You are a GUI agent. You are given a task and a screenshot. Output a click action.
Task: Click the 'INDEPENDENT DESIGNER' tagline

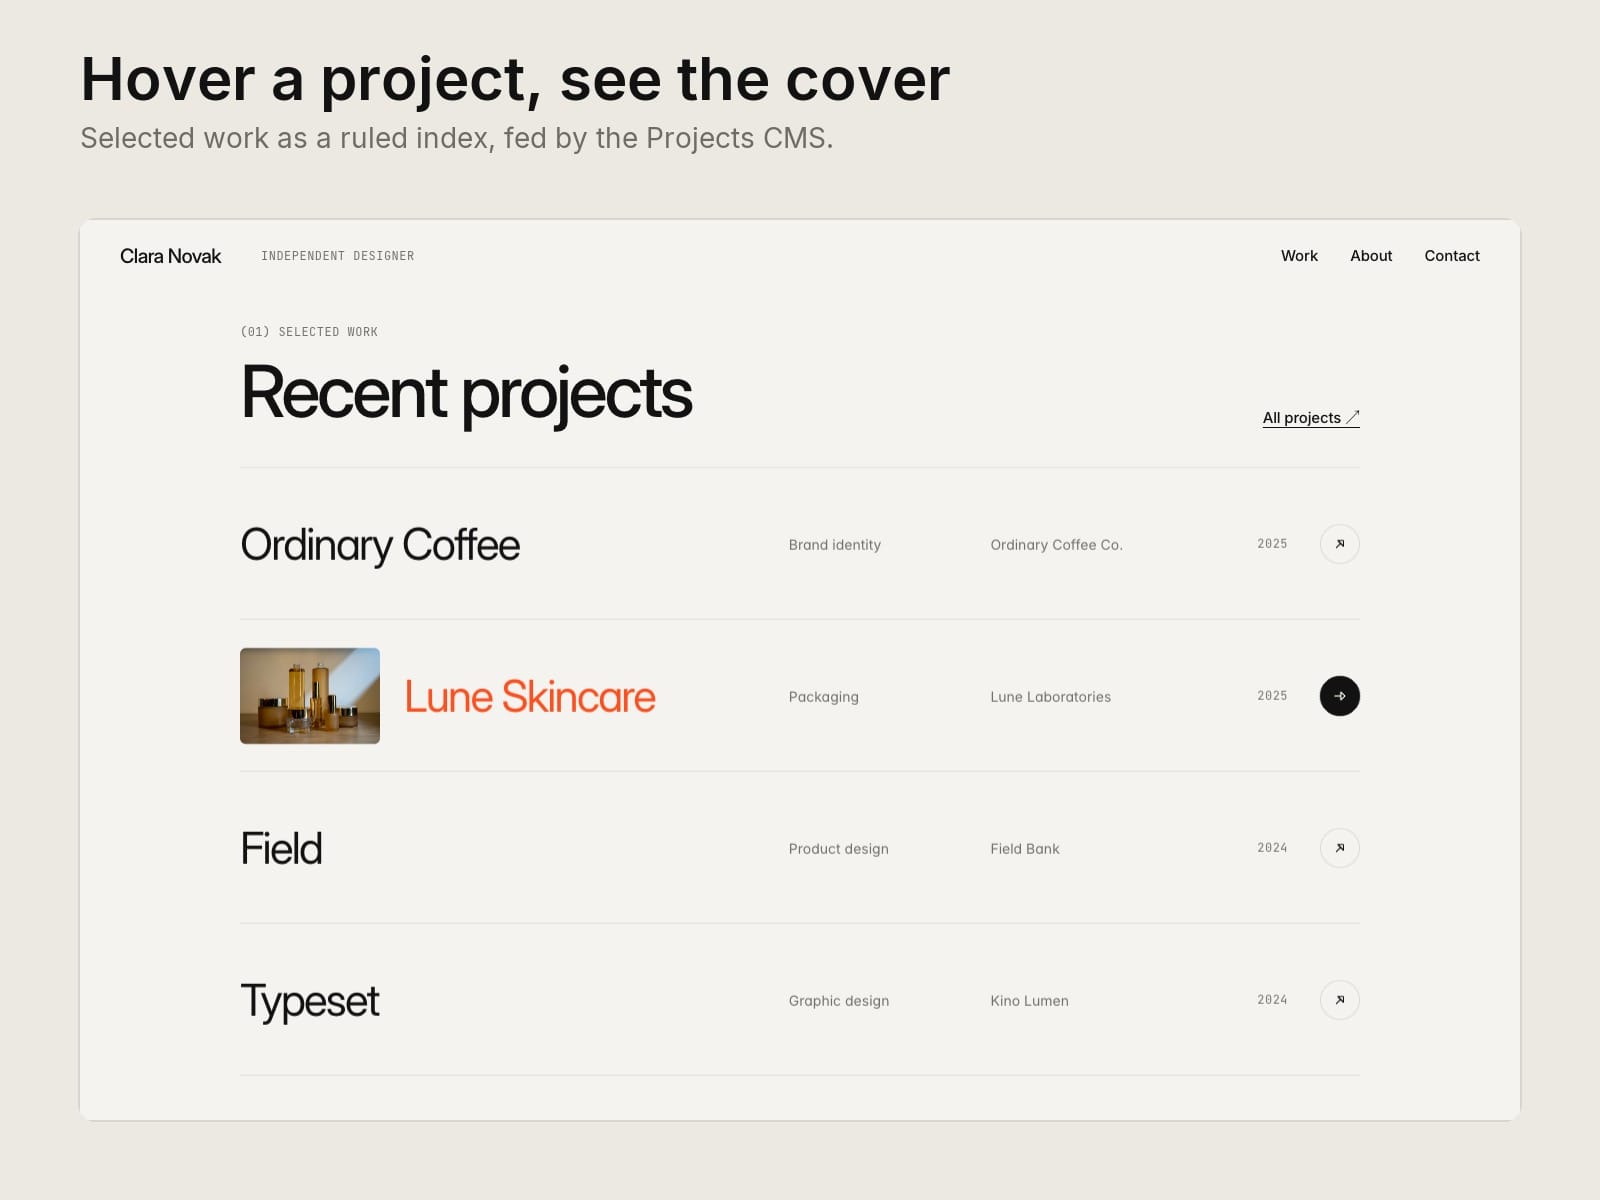tap(337, 256)
